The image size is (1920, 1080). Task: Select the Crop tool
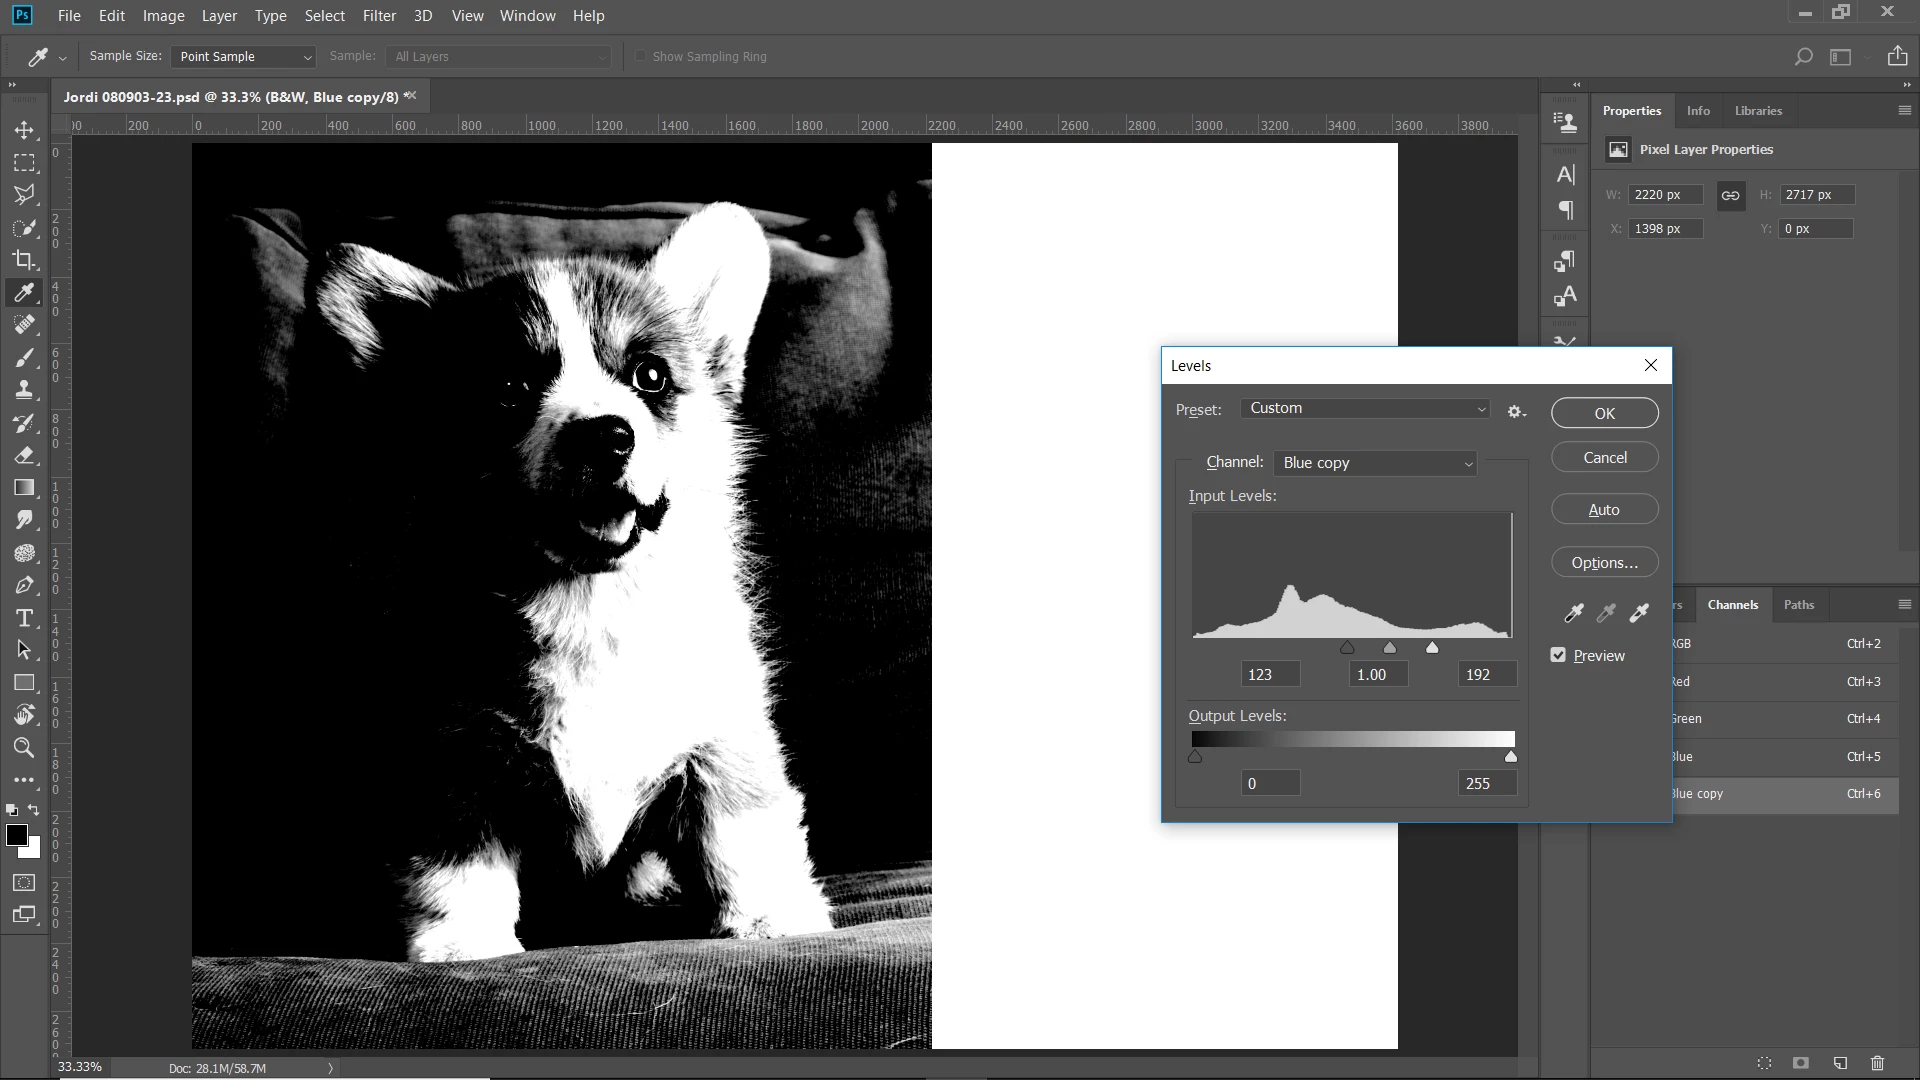24,260
